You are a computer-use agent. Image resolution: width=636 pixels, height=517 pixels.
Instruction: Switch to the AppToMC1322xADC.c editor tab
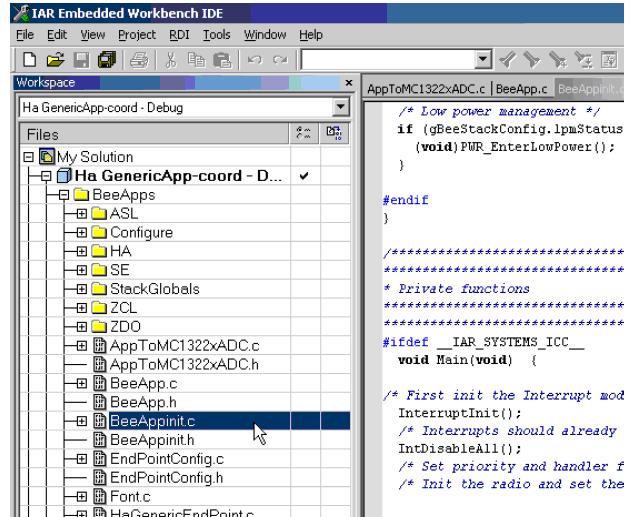click(x=426, y=89)
